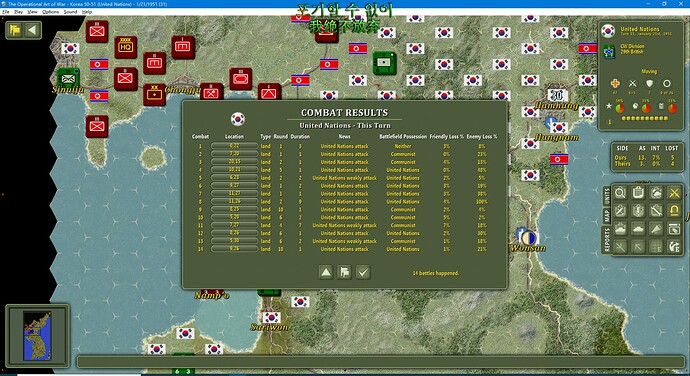Image resolution: width=690 pixels, height=376 pixels.
Task: Click the location button for combat 1
Action: 234,146
